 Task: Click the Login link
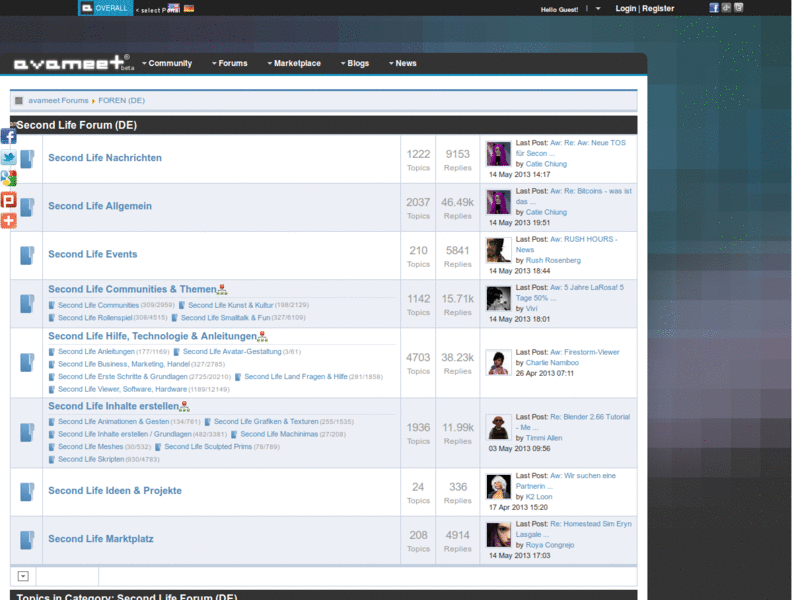pyautogui.click(x=626, y=8)
